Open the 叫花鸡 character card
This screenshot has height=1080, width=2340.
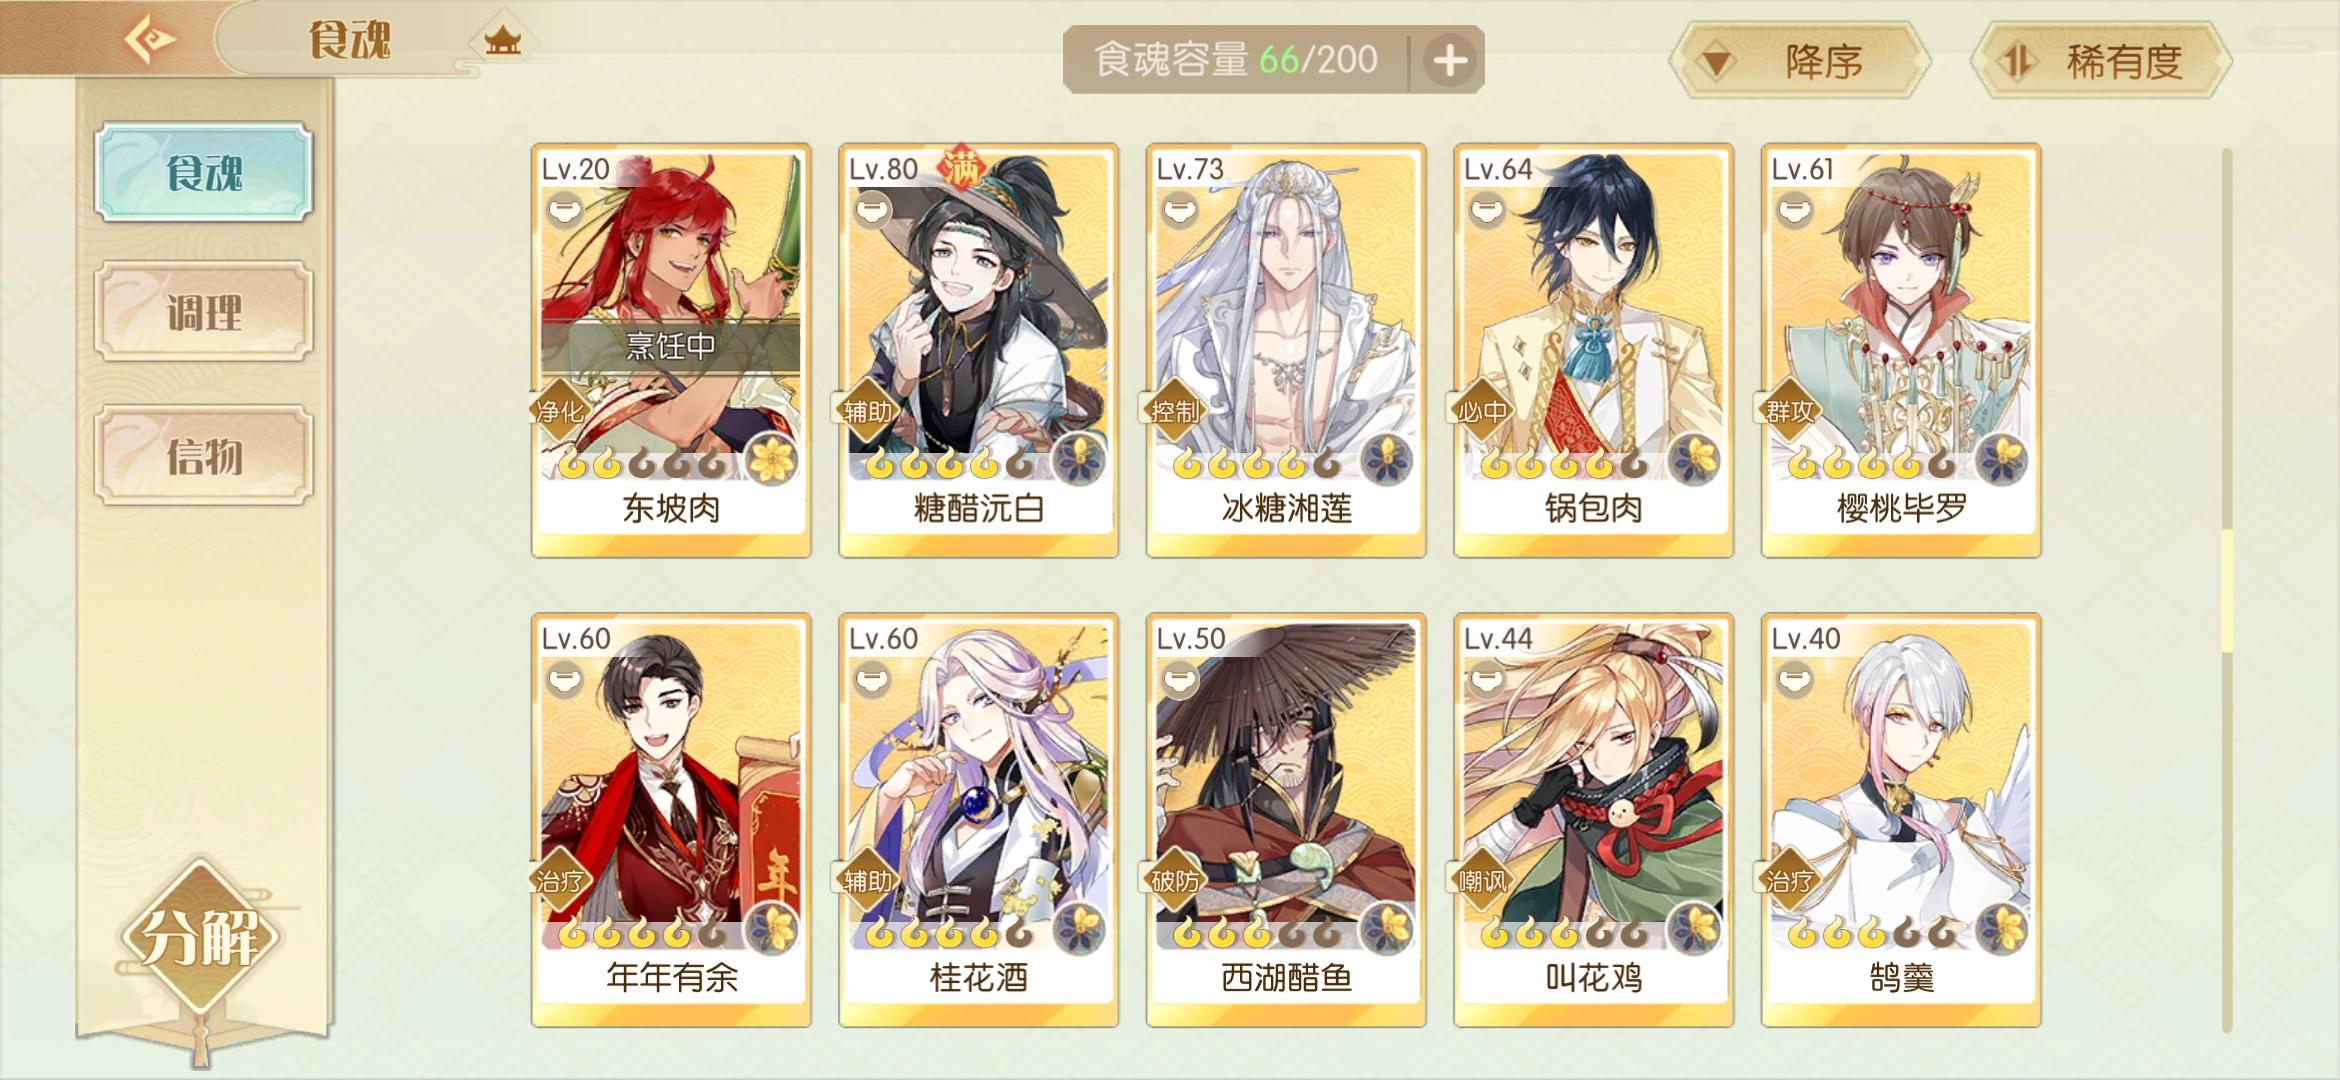click(x=1593, y=820)
